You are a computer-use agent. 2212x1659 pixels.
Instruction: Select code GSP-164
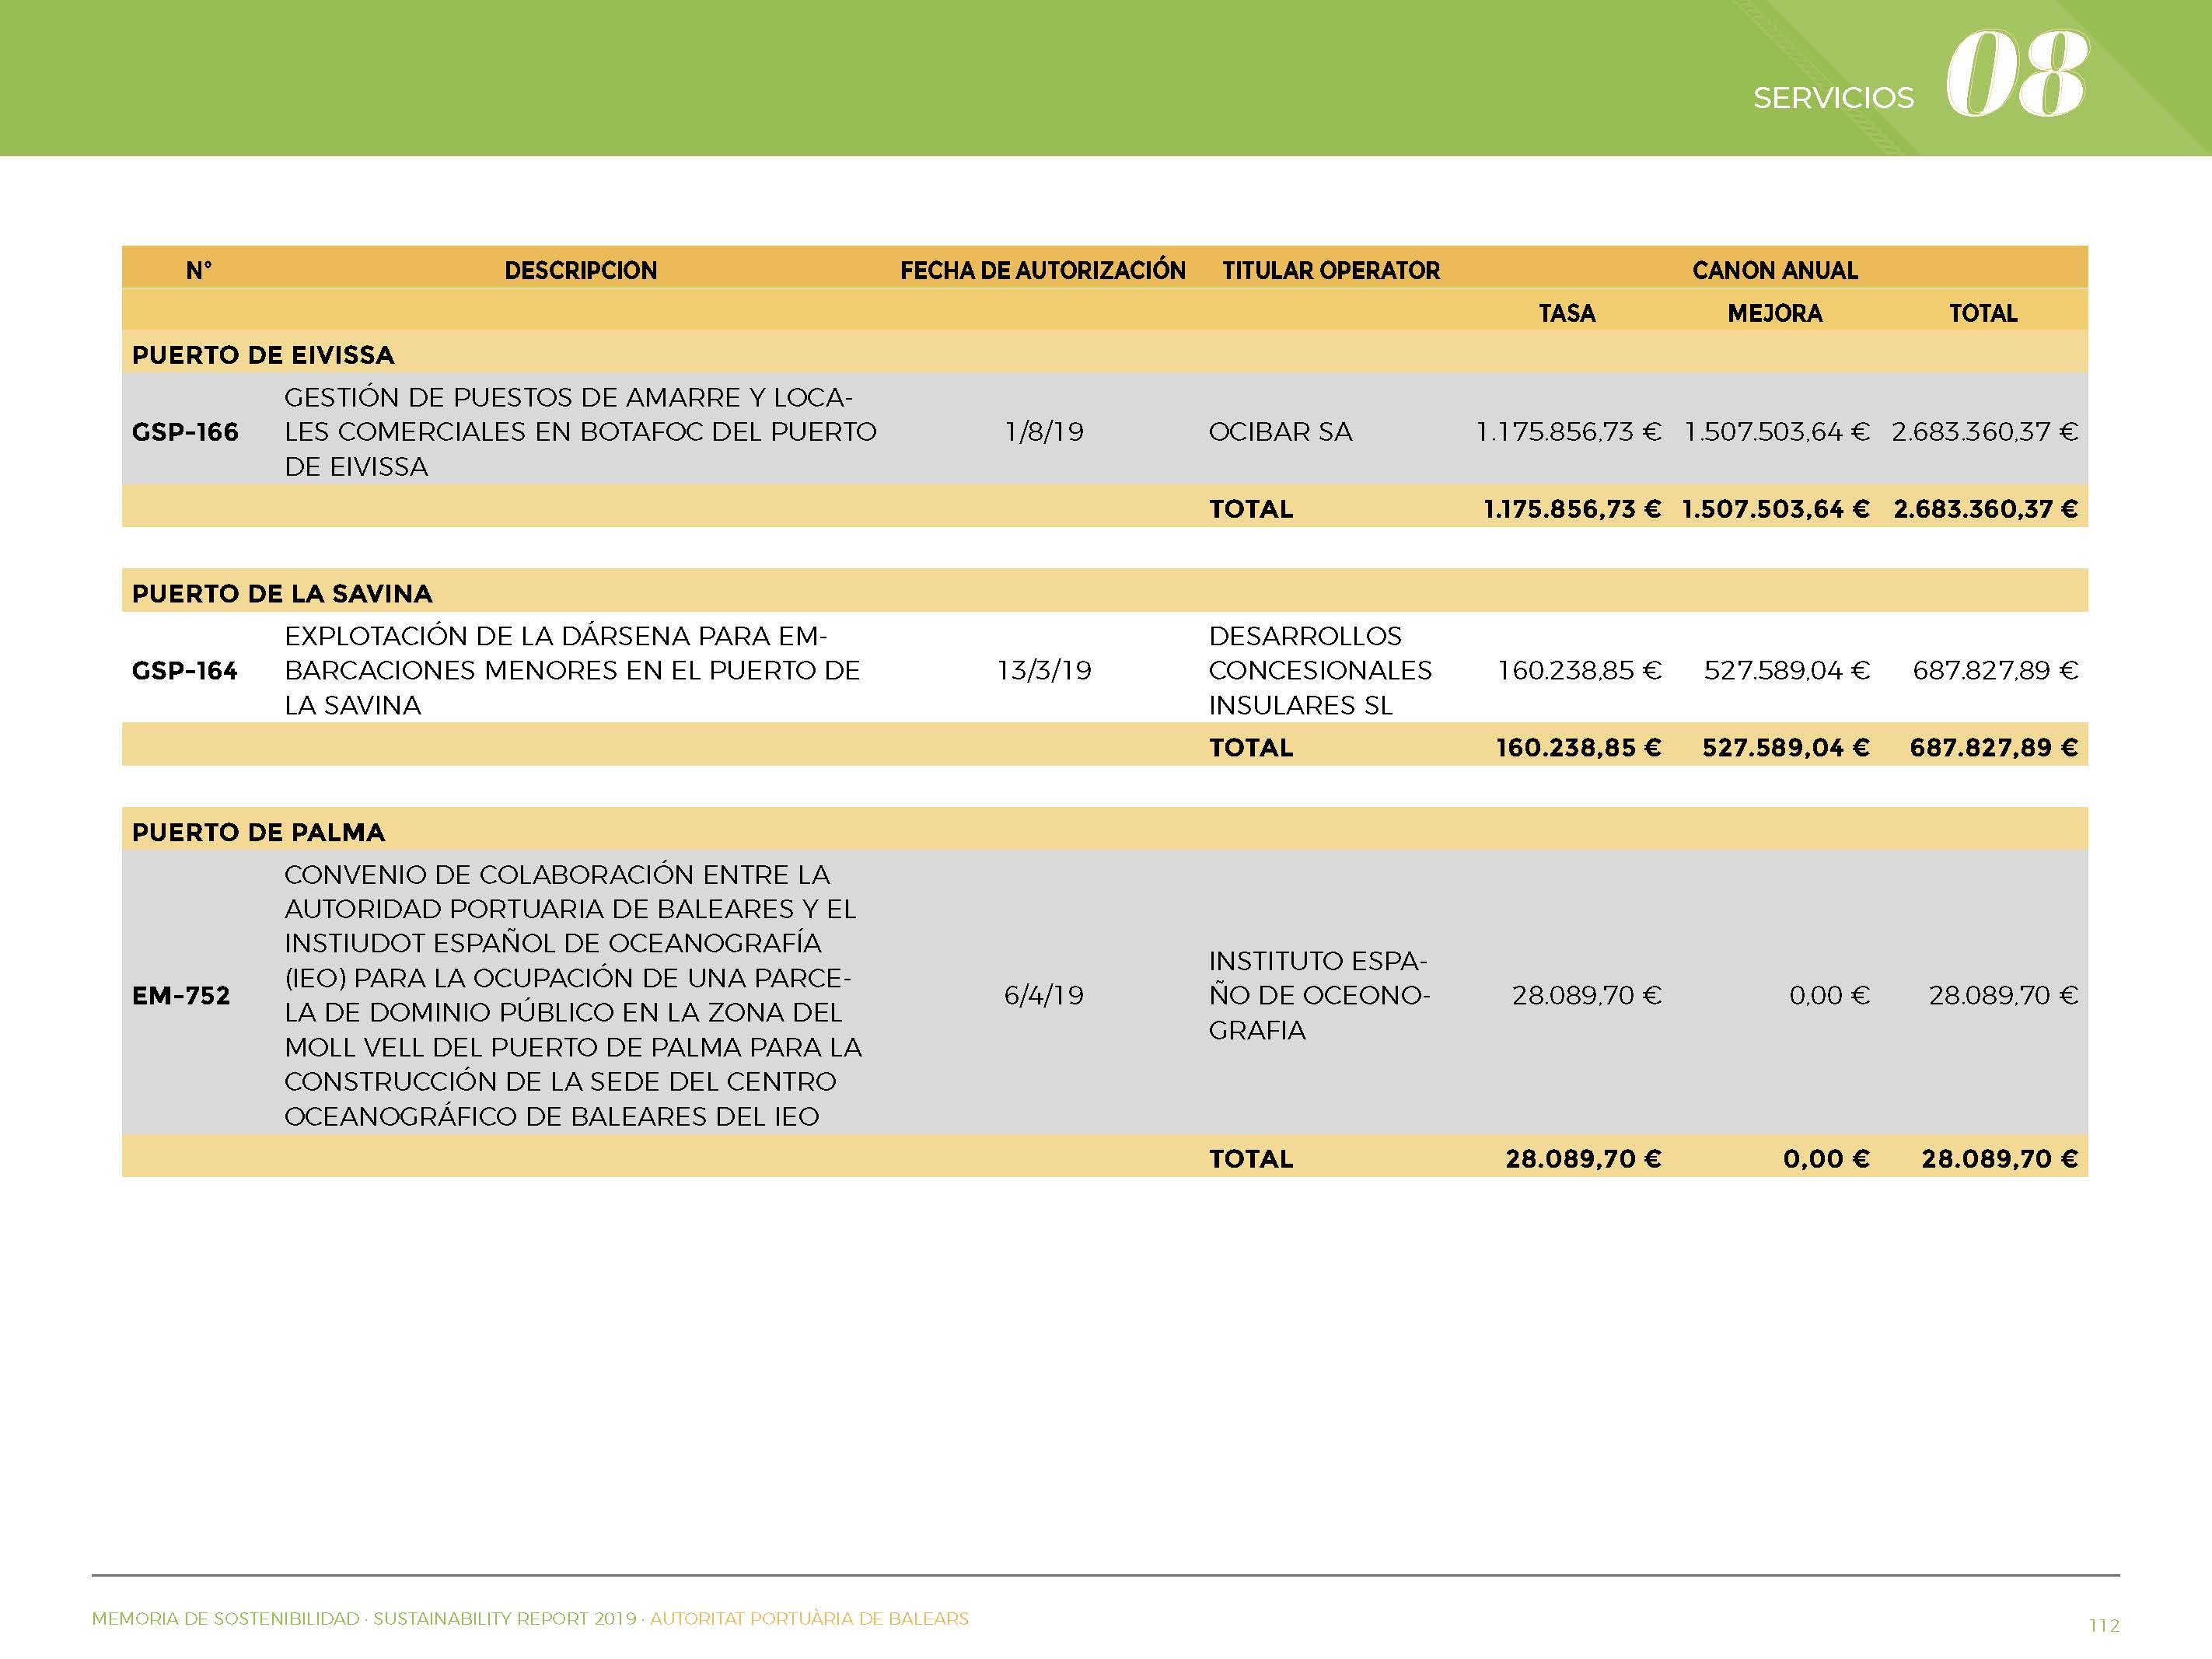coord(185,670)
